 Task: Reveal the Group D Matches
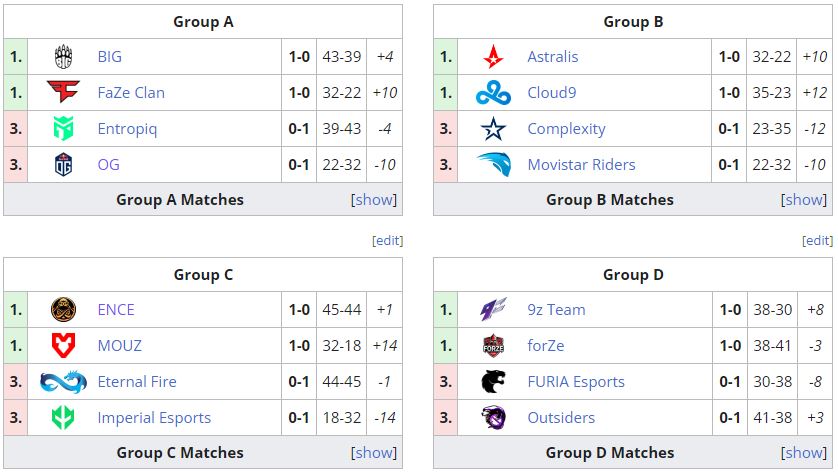tap(804, 452)
